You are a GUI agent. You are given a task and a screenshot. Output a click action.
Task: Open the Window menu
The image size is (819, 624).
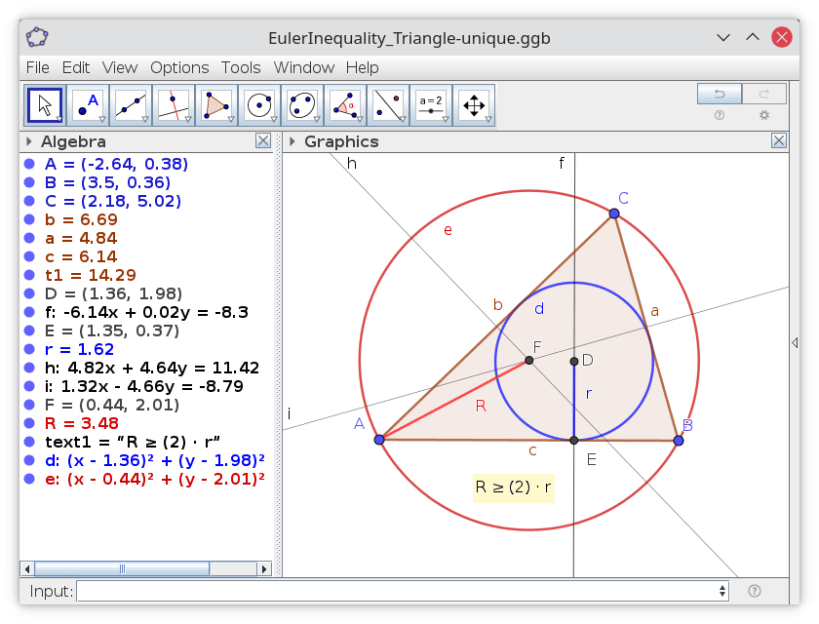(x=303, y=67)
